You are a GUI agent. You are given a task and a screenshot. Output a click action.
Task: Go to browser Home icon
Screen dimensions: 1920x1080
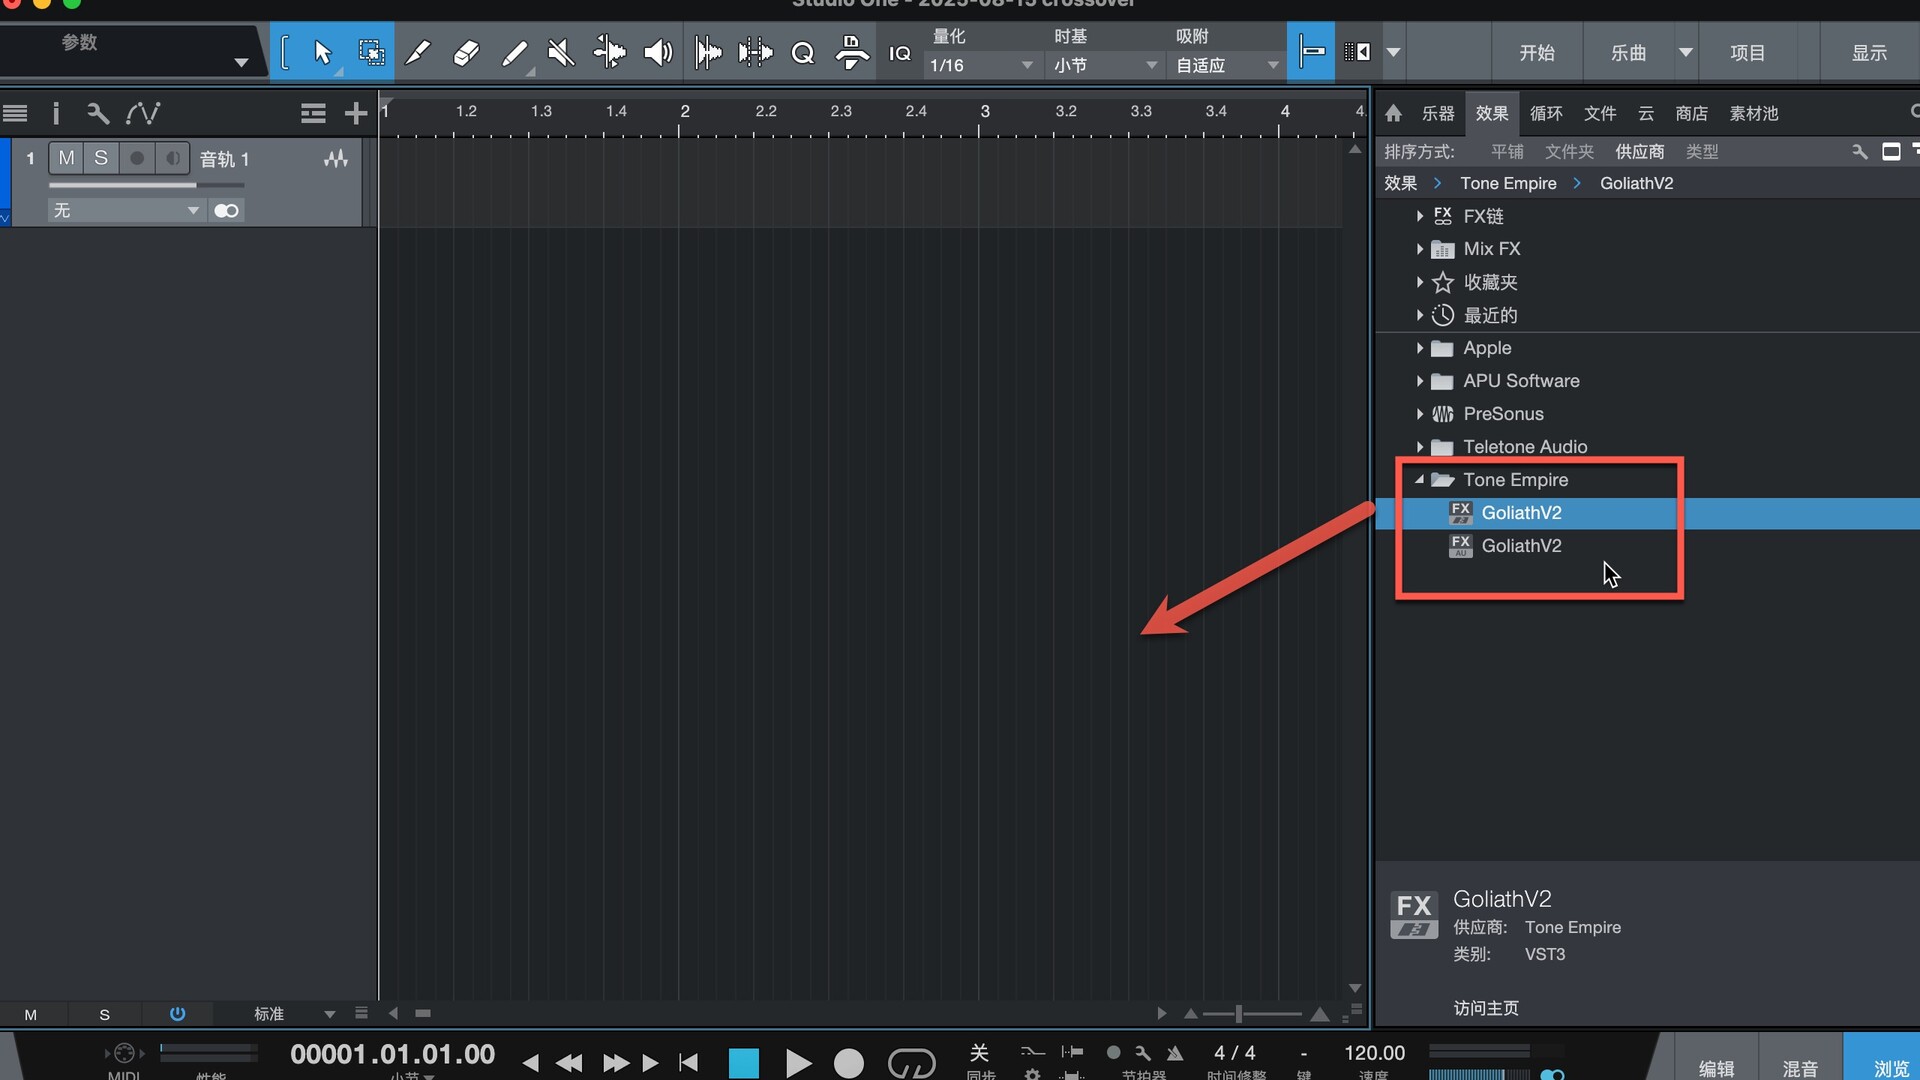click(1393, 113)
